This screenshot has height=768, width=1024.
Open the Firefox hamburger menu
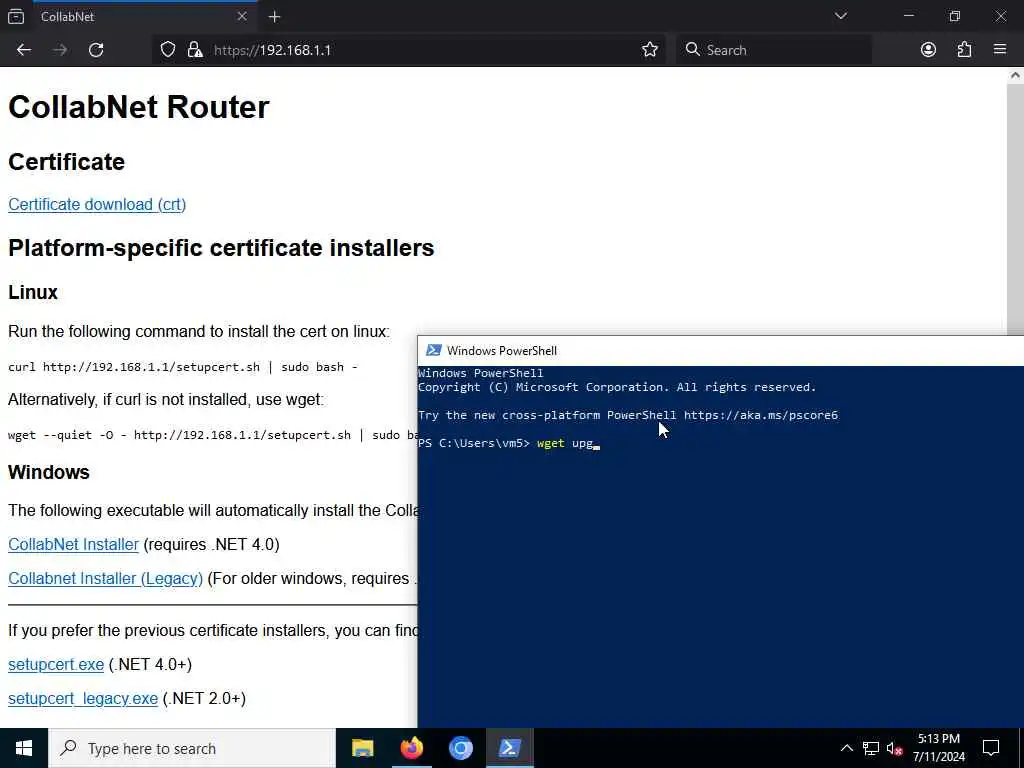click(x=1000, y=50)
